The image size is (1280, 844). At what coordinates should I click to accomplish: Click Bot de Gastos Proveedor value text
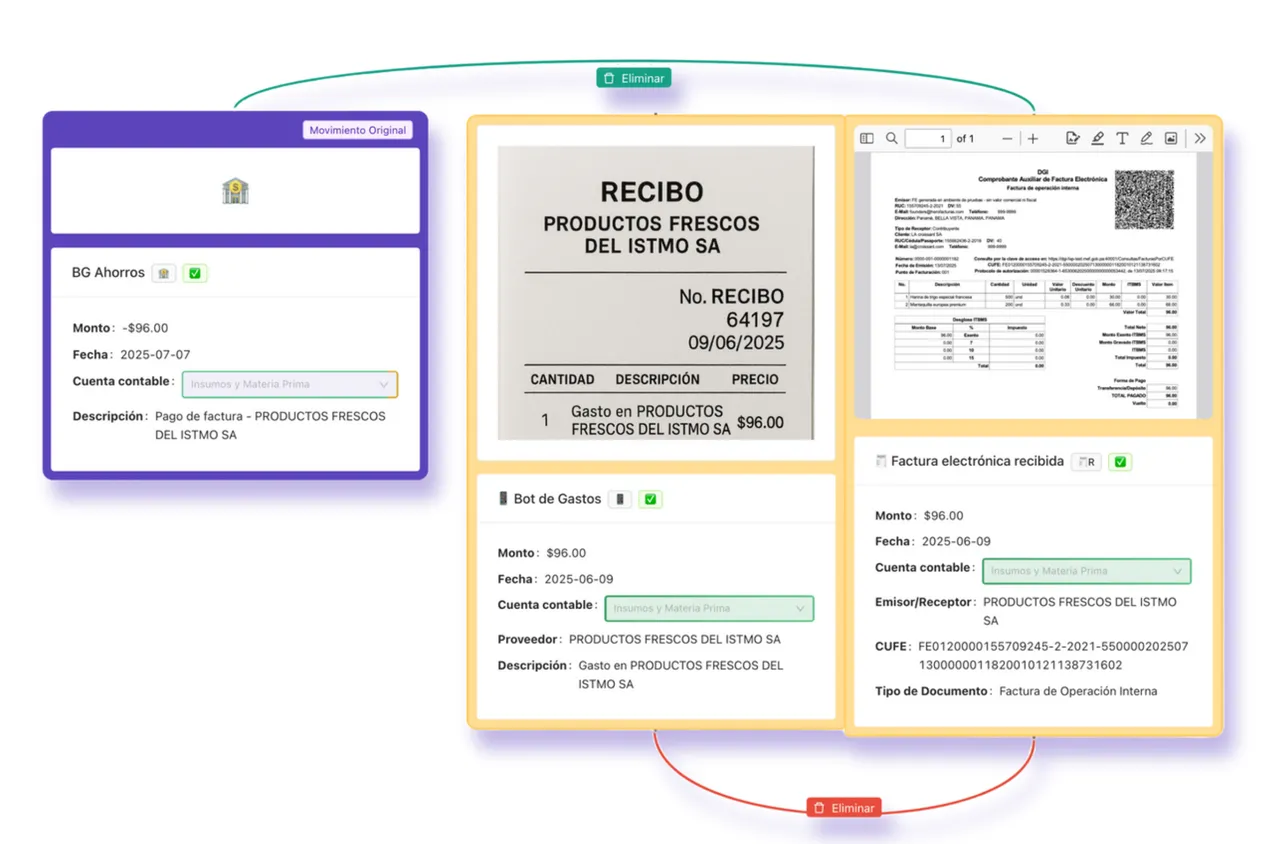pos(675,639)
